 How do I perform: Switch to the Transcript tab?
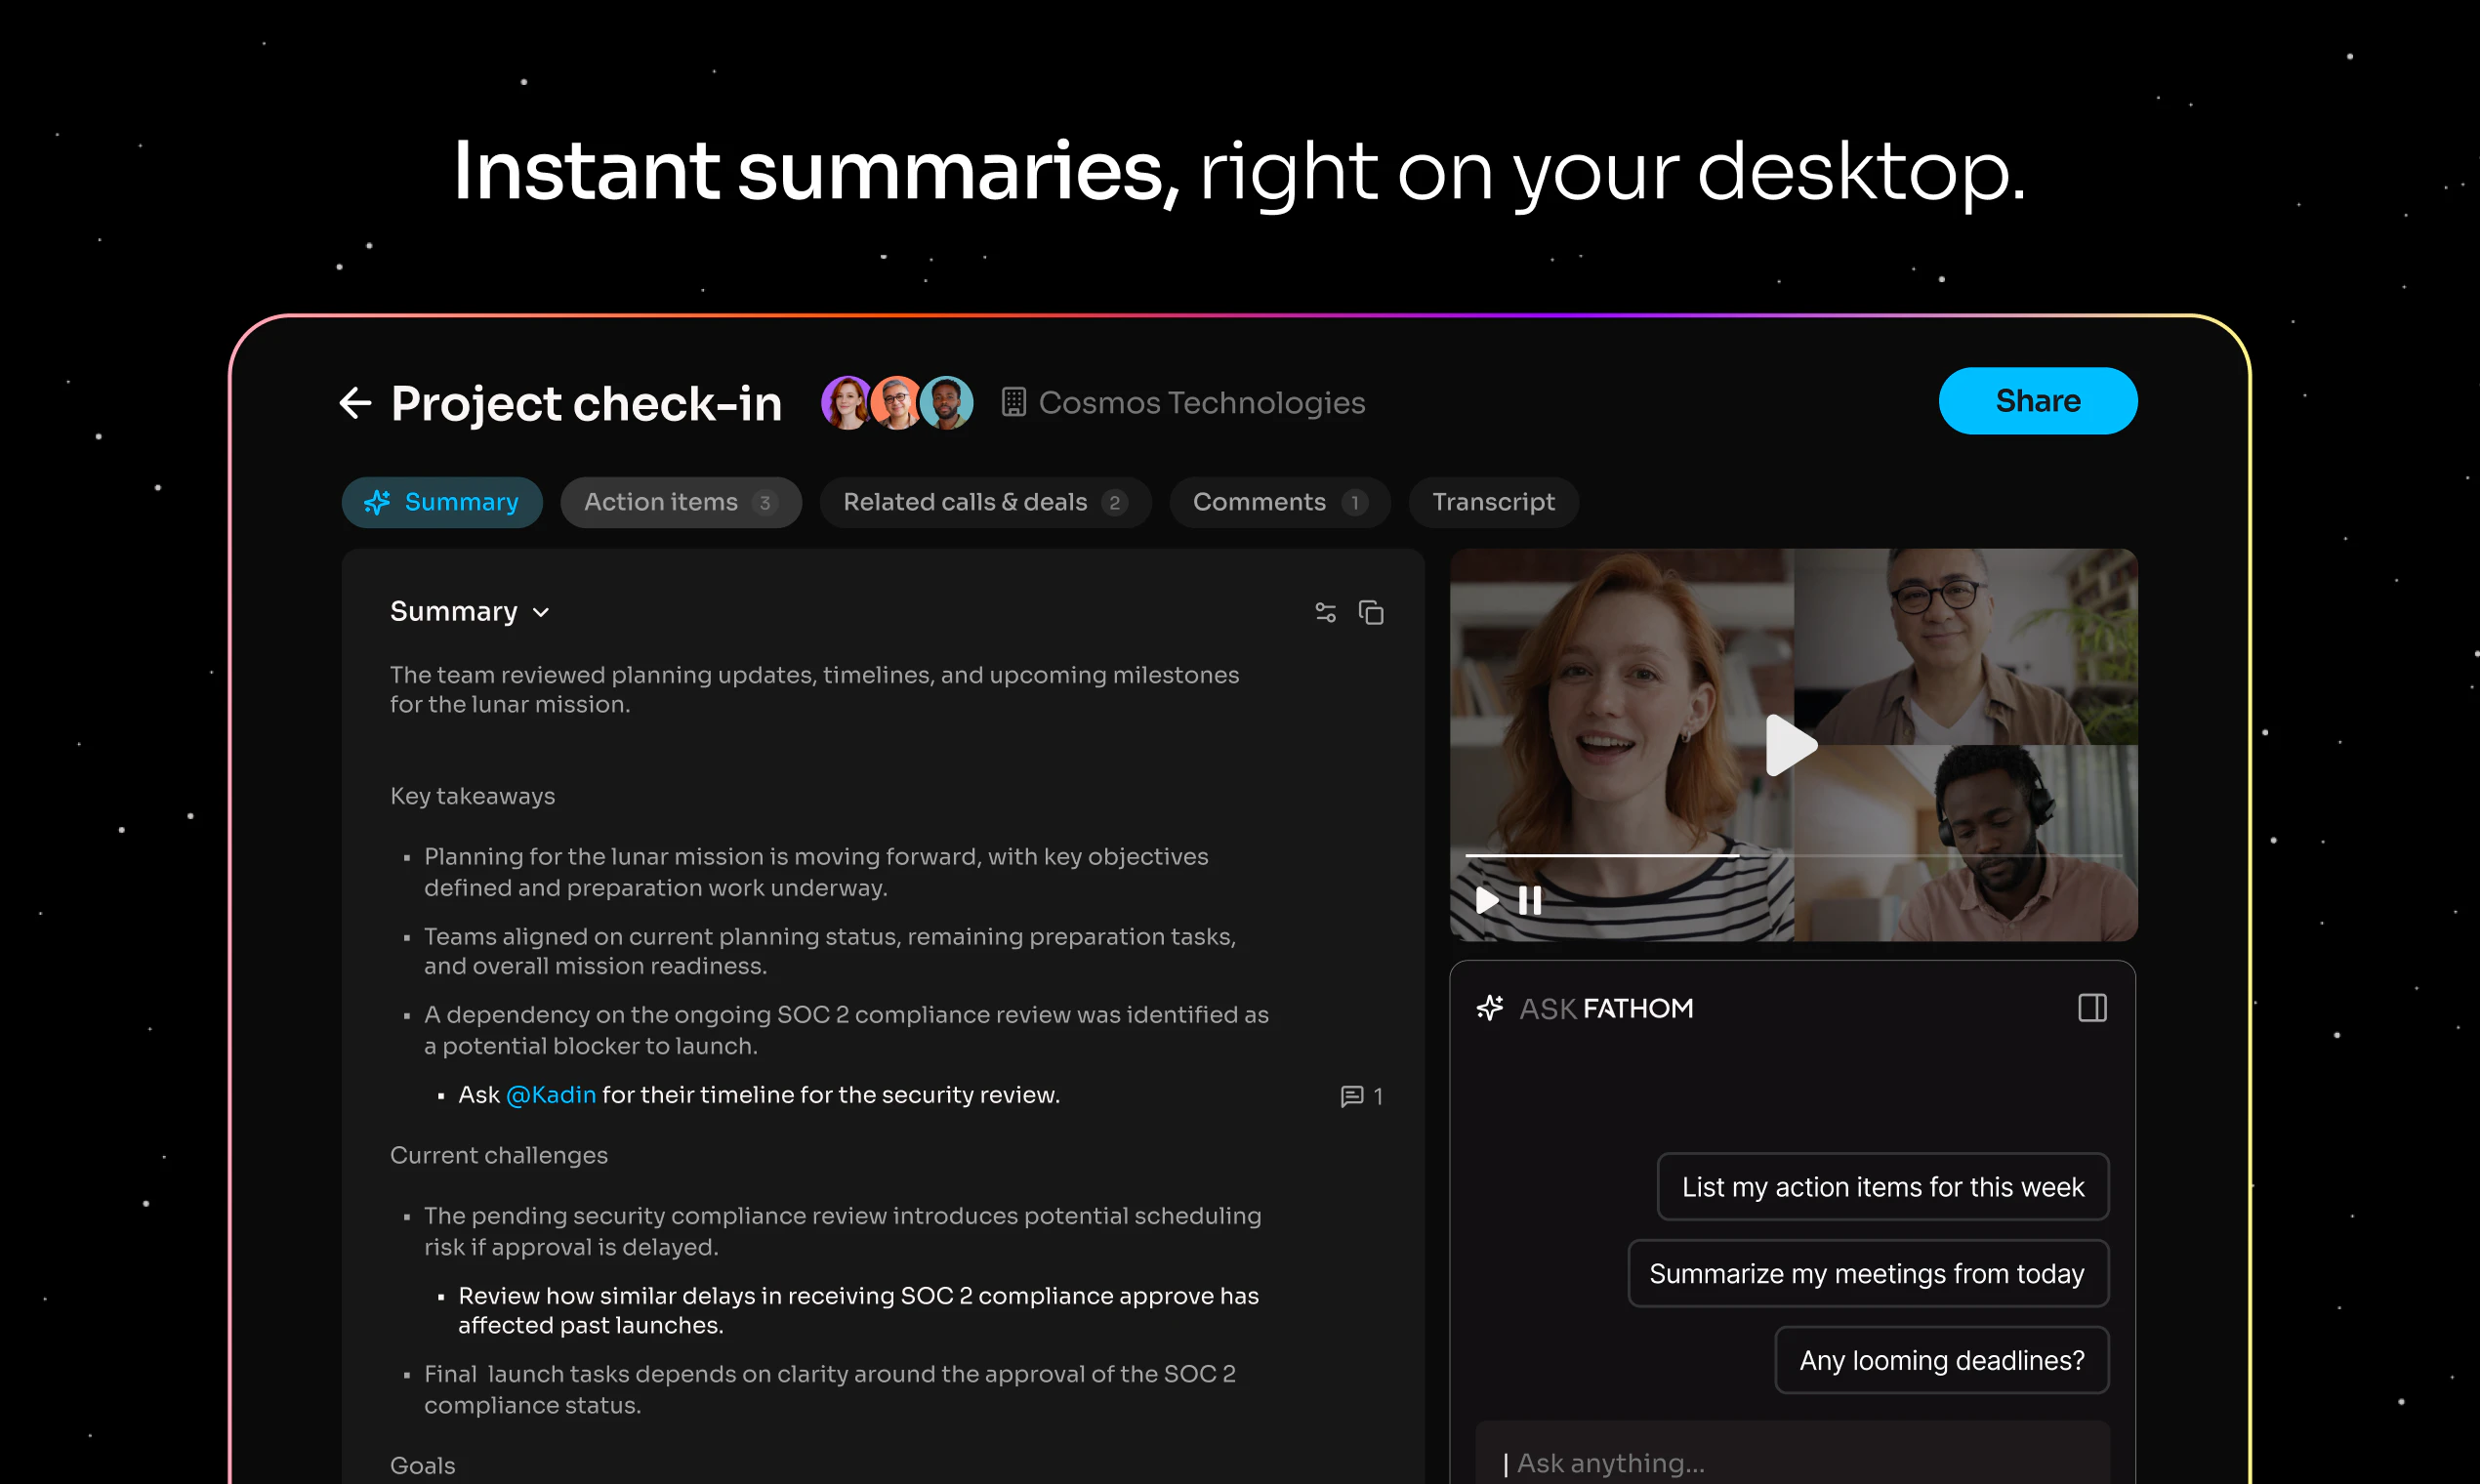click(x=1493, y=502)
